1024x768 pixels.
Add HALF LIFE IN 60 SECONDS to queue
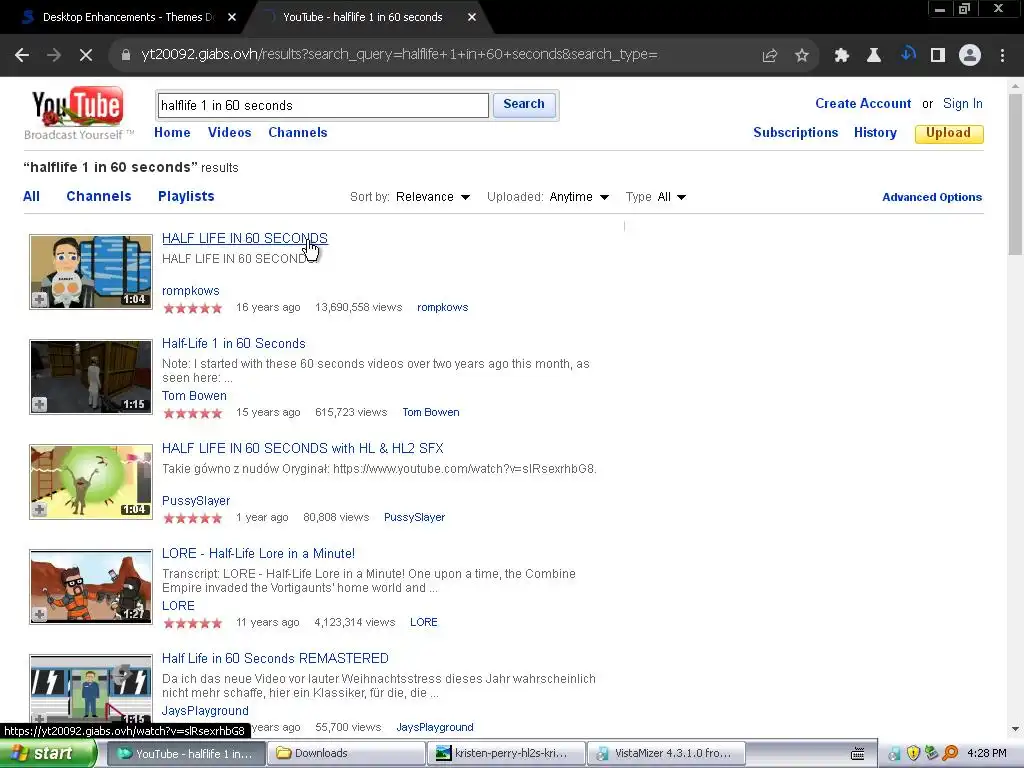pos(39,299)
